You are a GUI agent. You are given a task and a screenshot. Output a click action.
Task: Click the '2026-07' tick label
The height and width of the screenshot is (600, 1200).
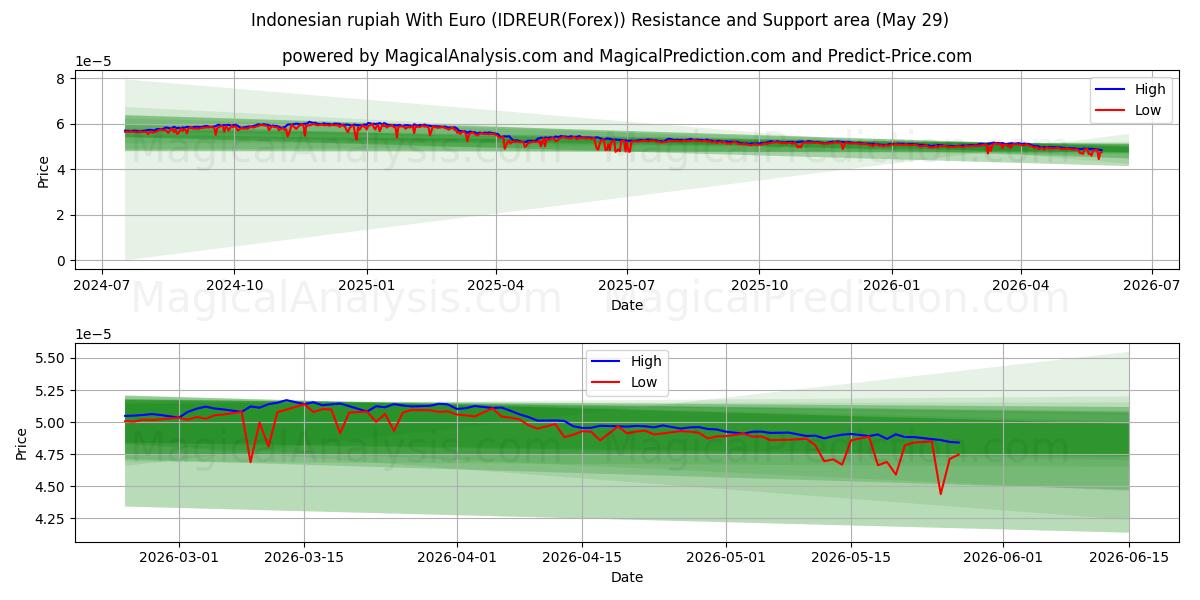click(1151, 285)
